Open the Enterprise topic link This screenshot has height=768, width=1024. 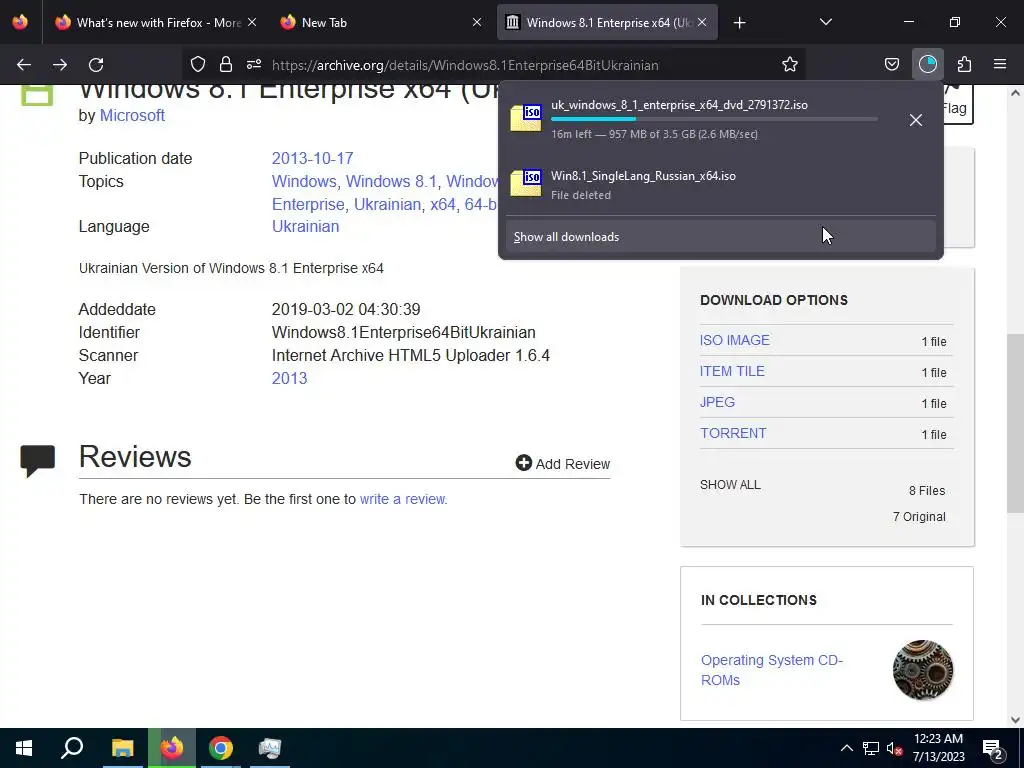[308, 204]
